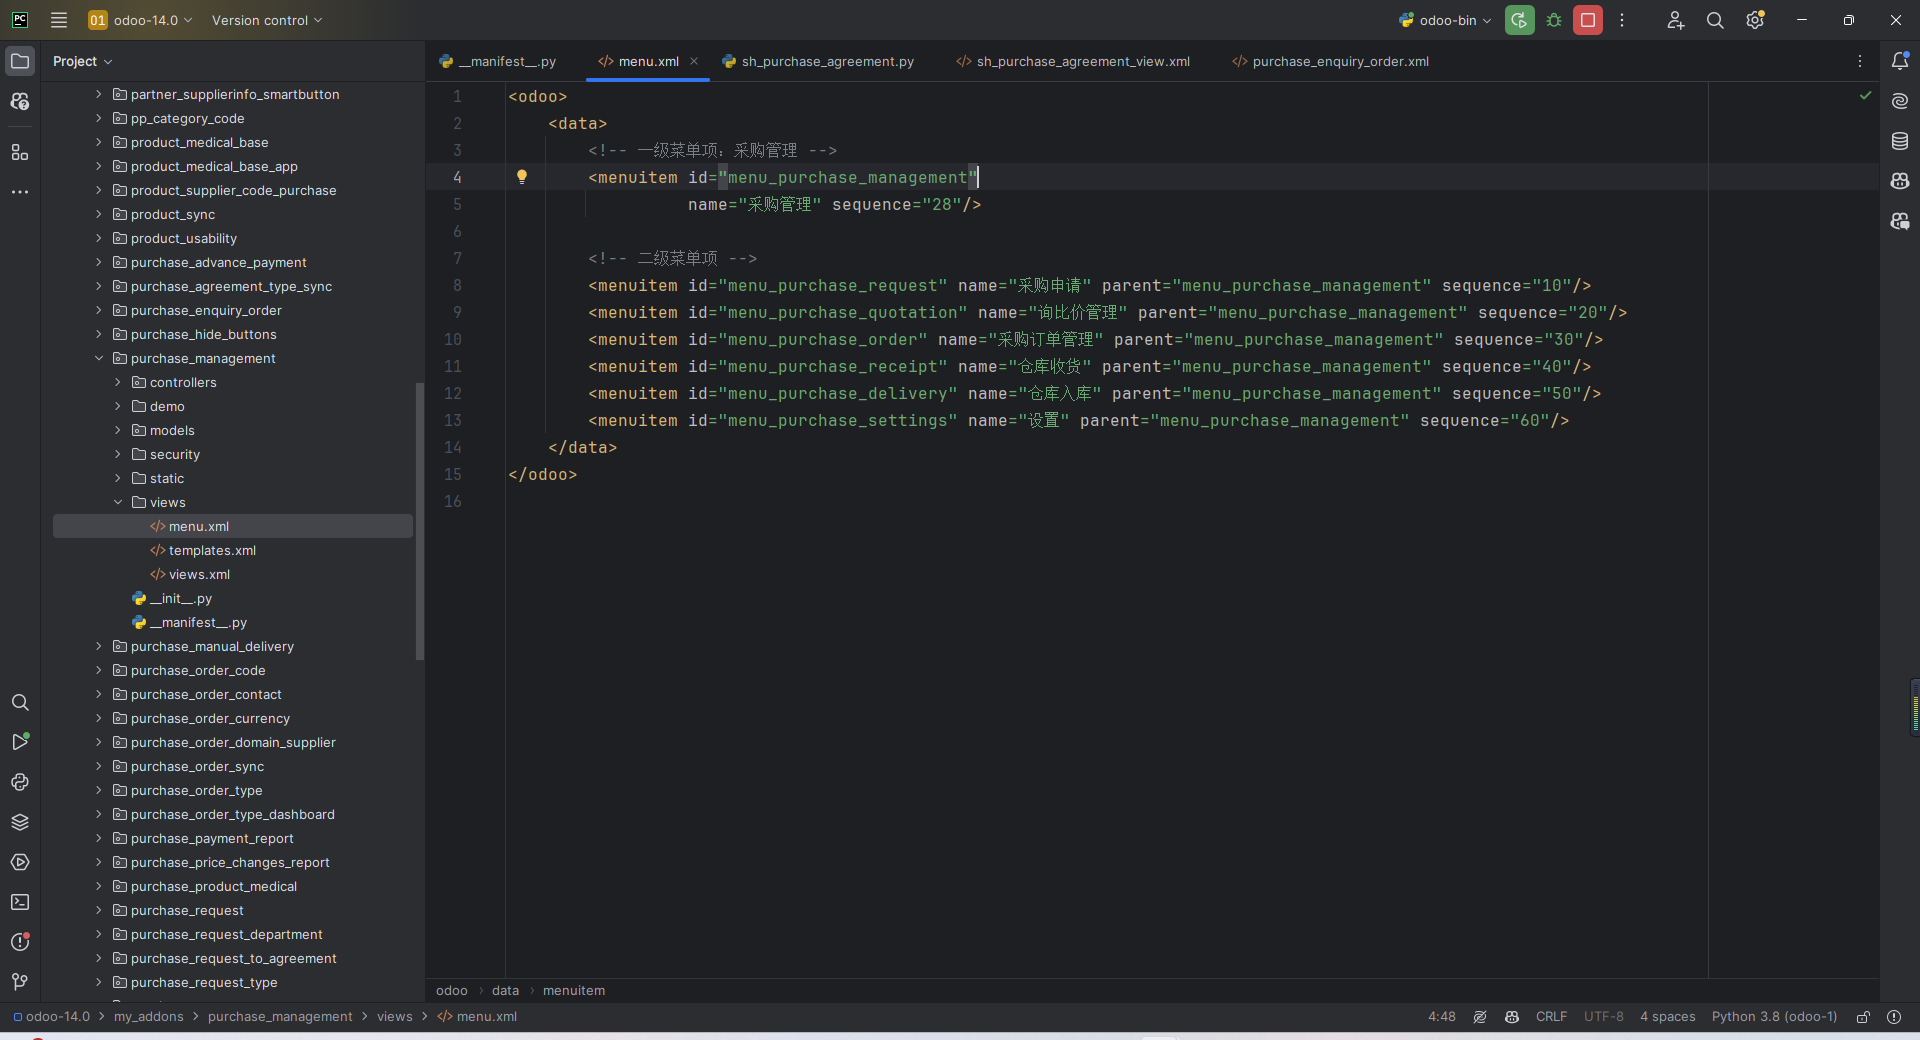Expand the static folder
Screen dimensions: 1920x1040
[x=118, y=478]
